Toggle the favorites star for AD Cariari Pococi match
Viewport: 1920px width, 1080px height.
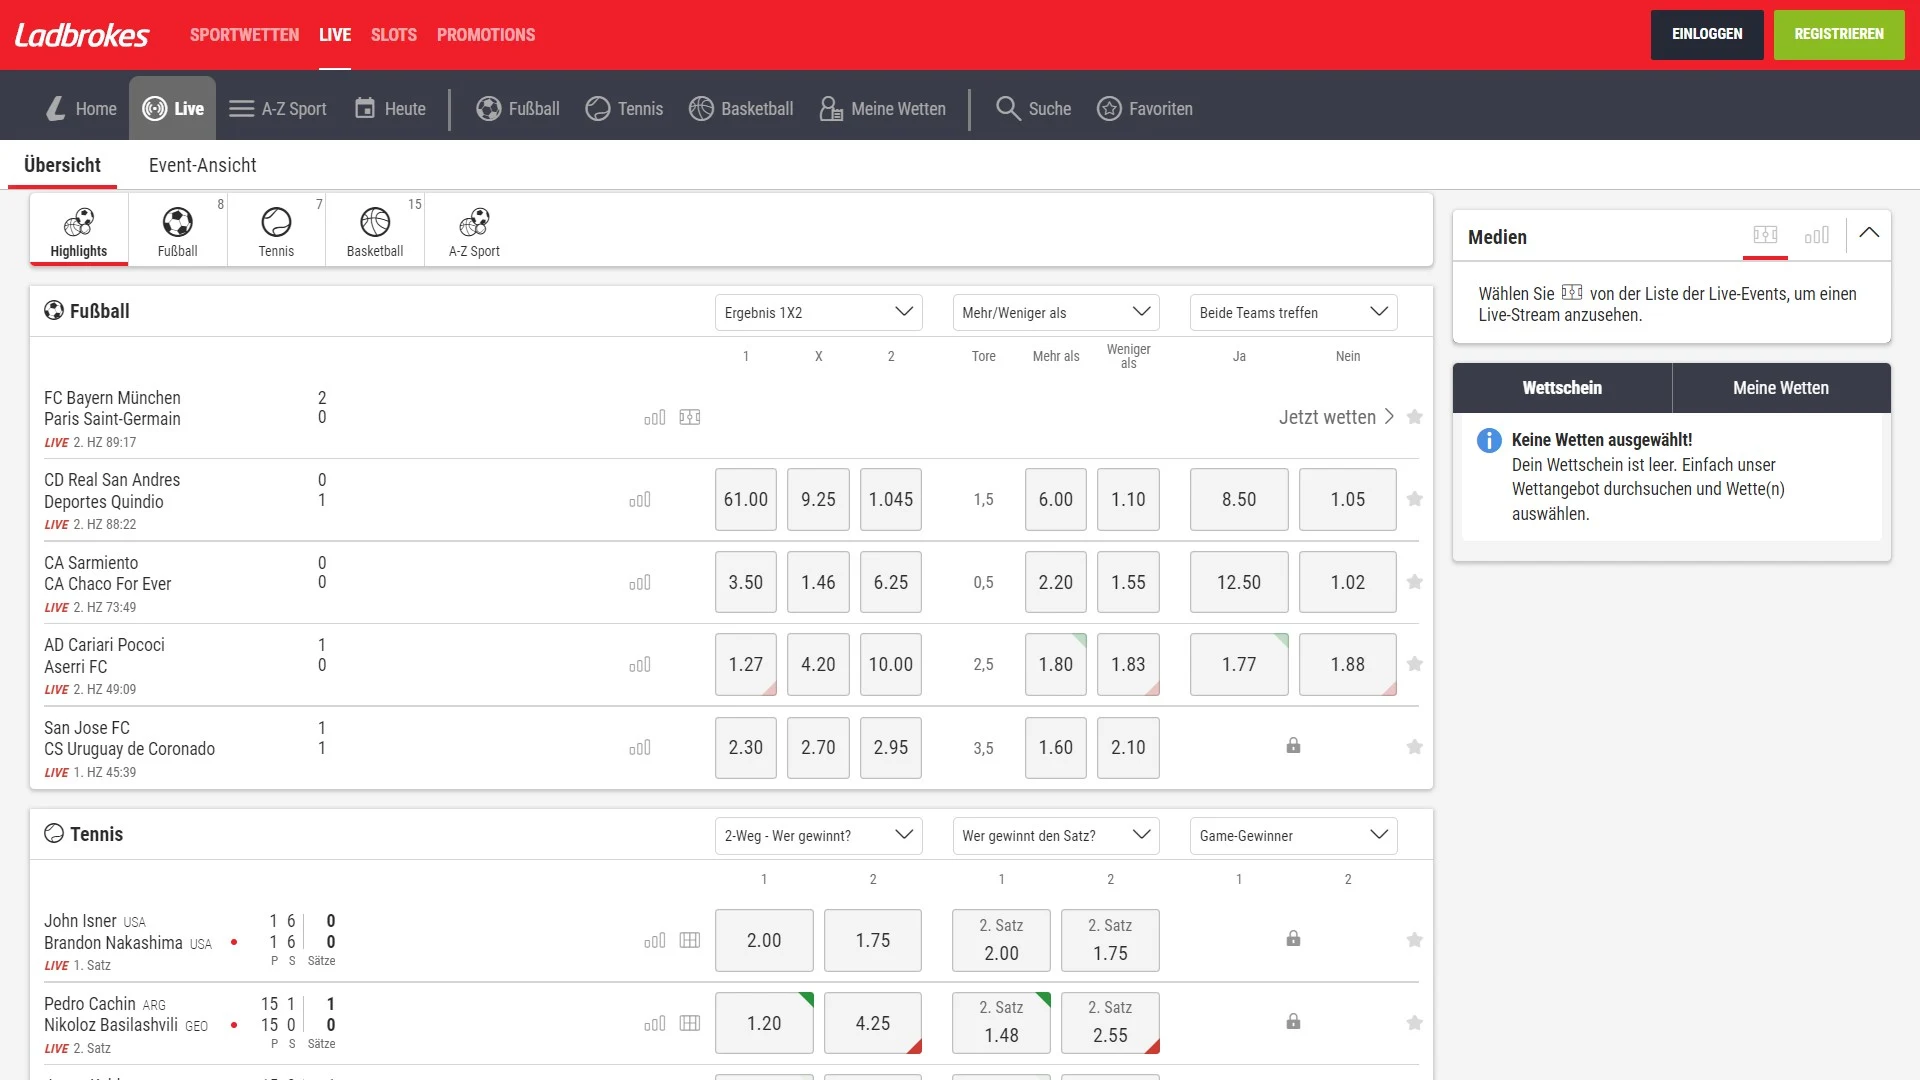[1415, 663]
